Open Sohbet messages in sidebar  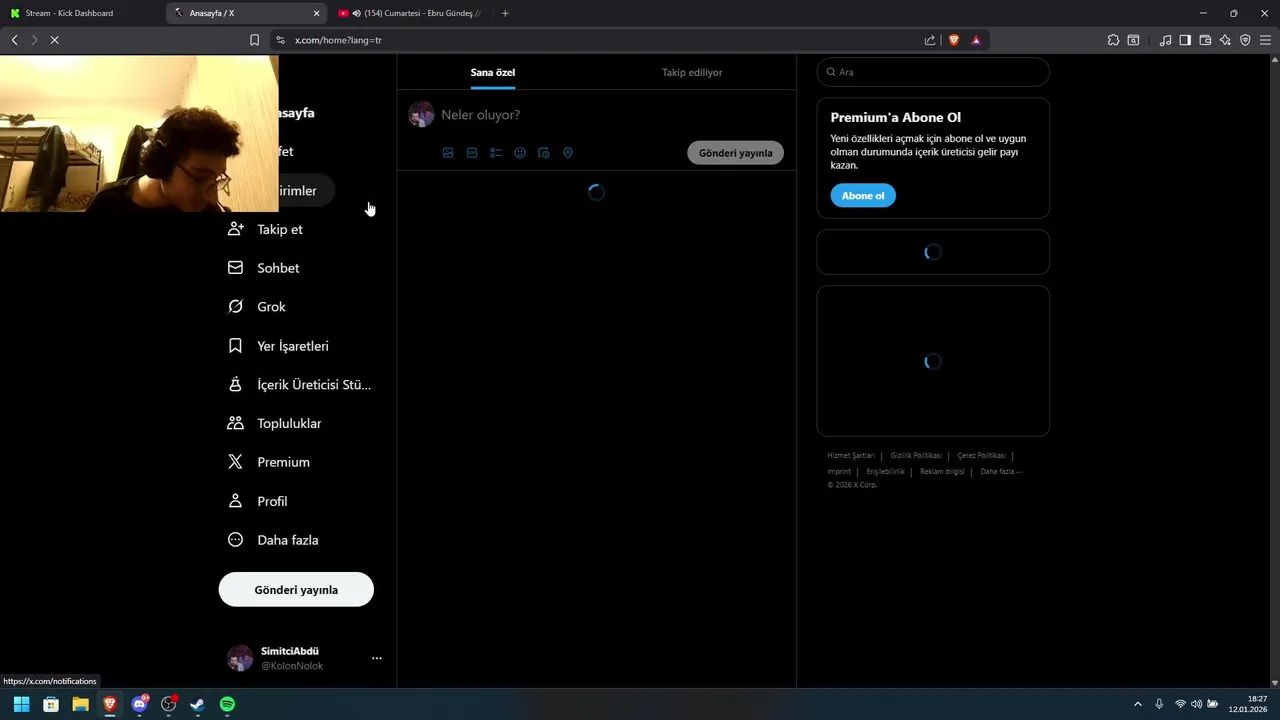pyautogui.click(x=264, y=268)
